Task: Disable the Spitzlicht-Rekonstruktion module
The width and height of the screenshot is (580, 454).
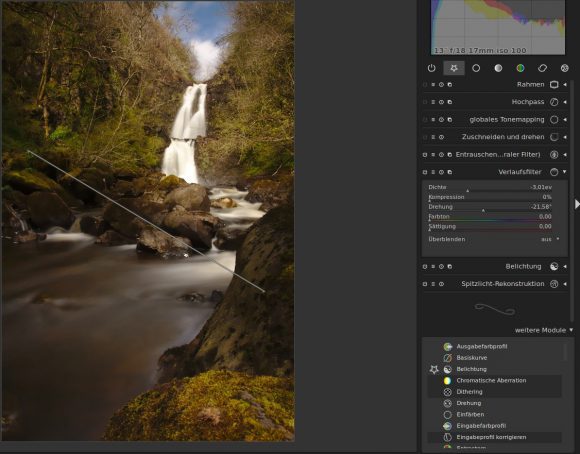Action: (x=425, y=284)
